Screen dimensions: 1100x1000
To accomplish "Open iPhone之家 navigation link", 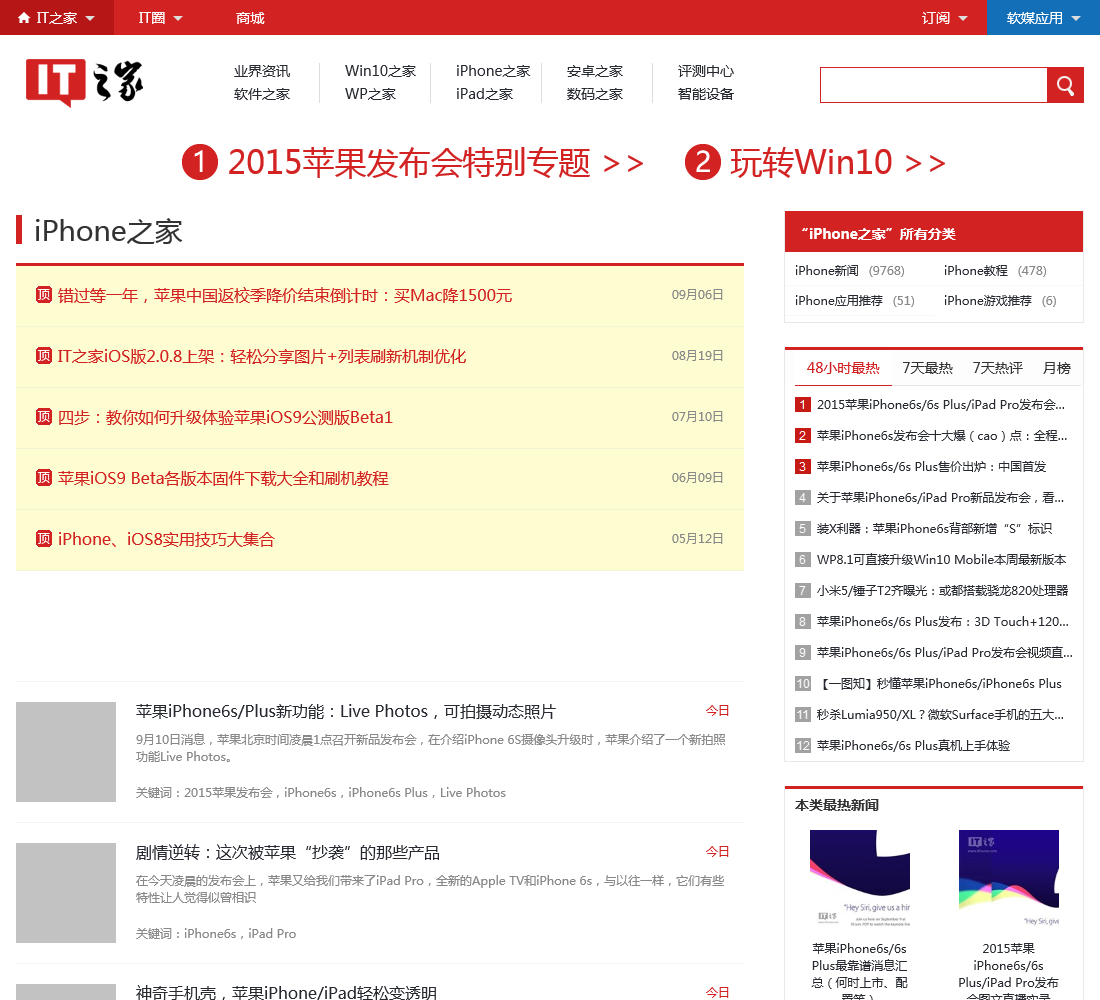I will tap(493, 71).
